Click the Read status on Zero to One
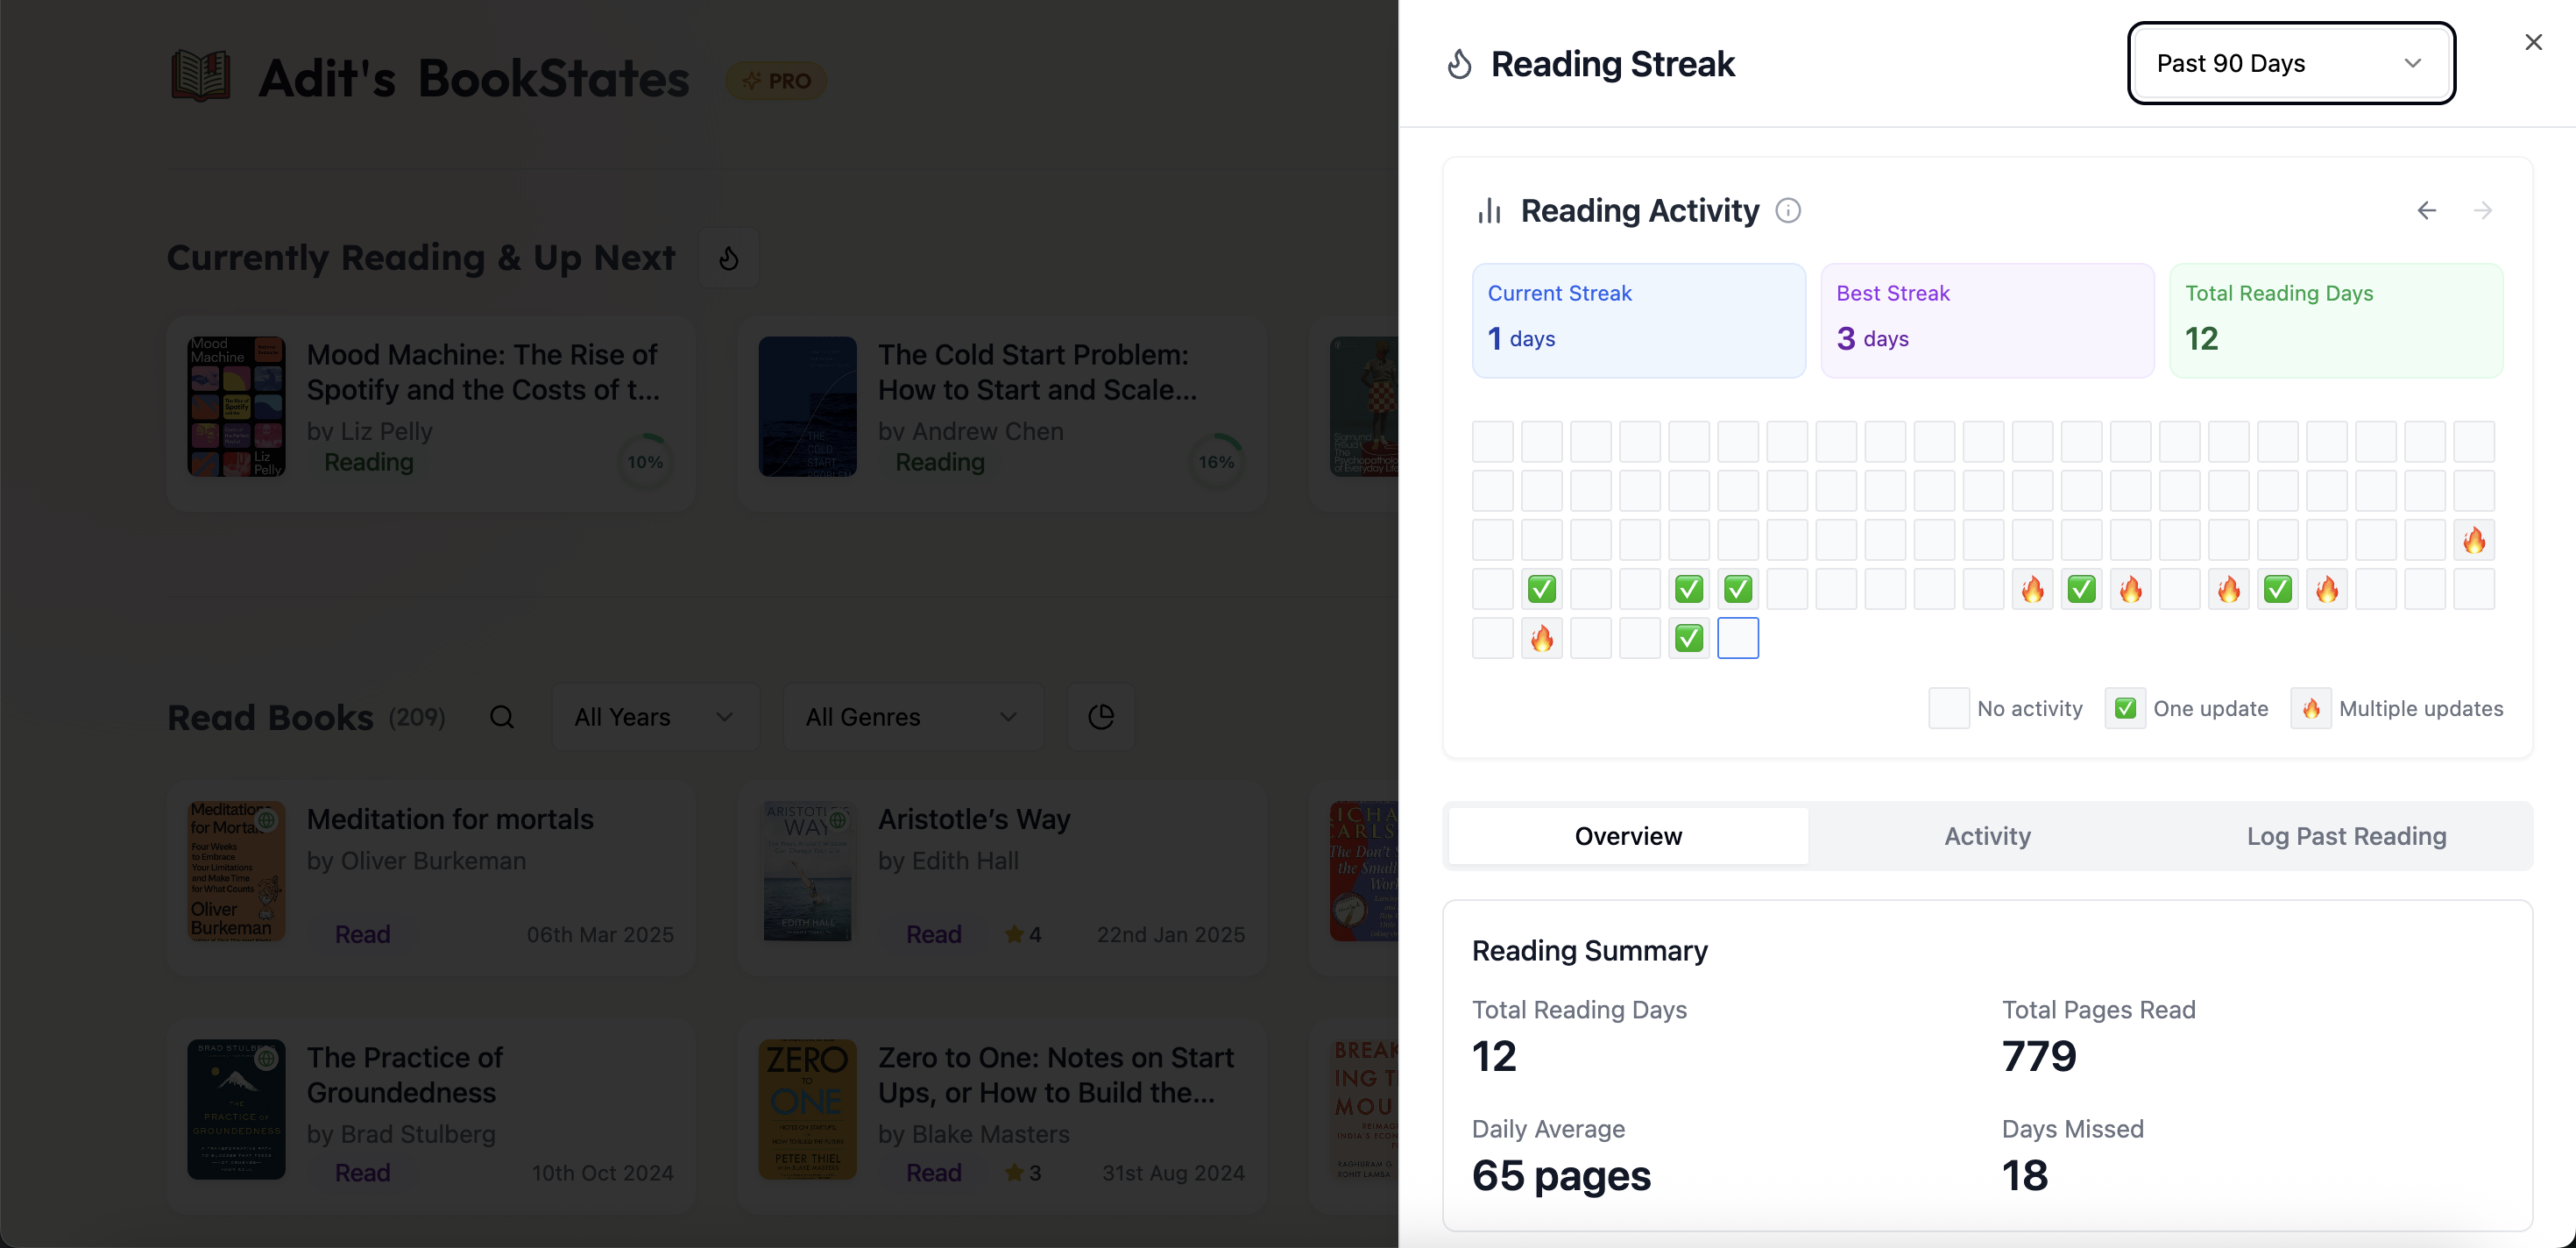Viewport: 2576px width, 1248px height. [934, 1172]
